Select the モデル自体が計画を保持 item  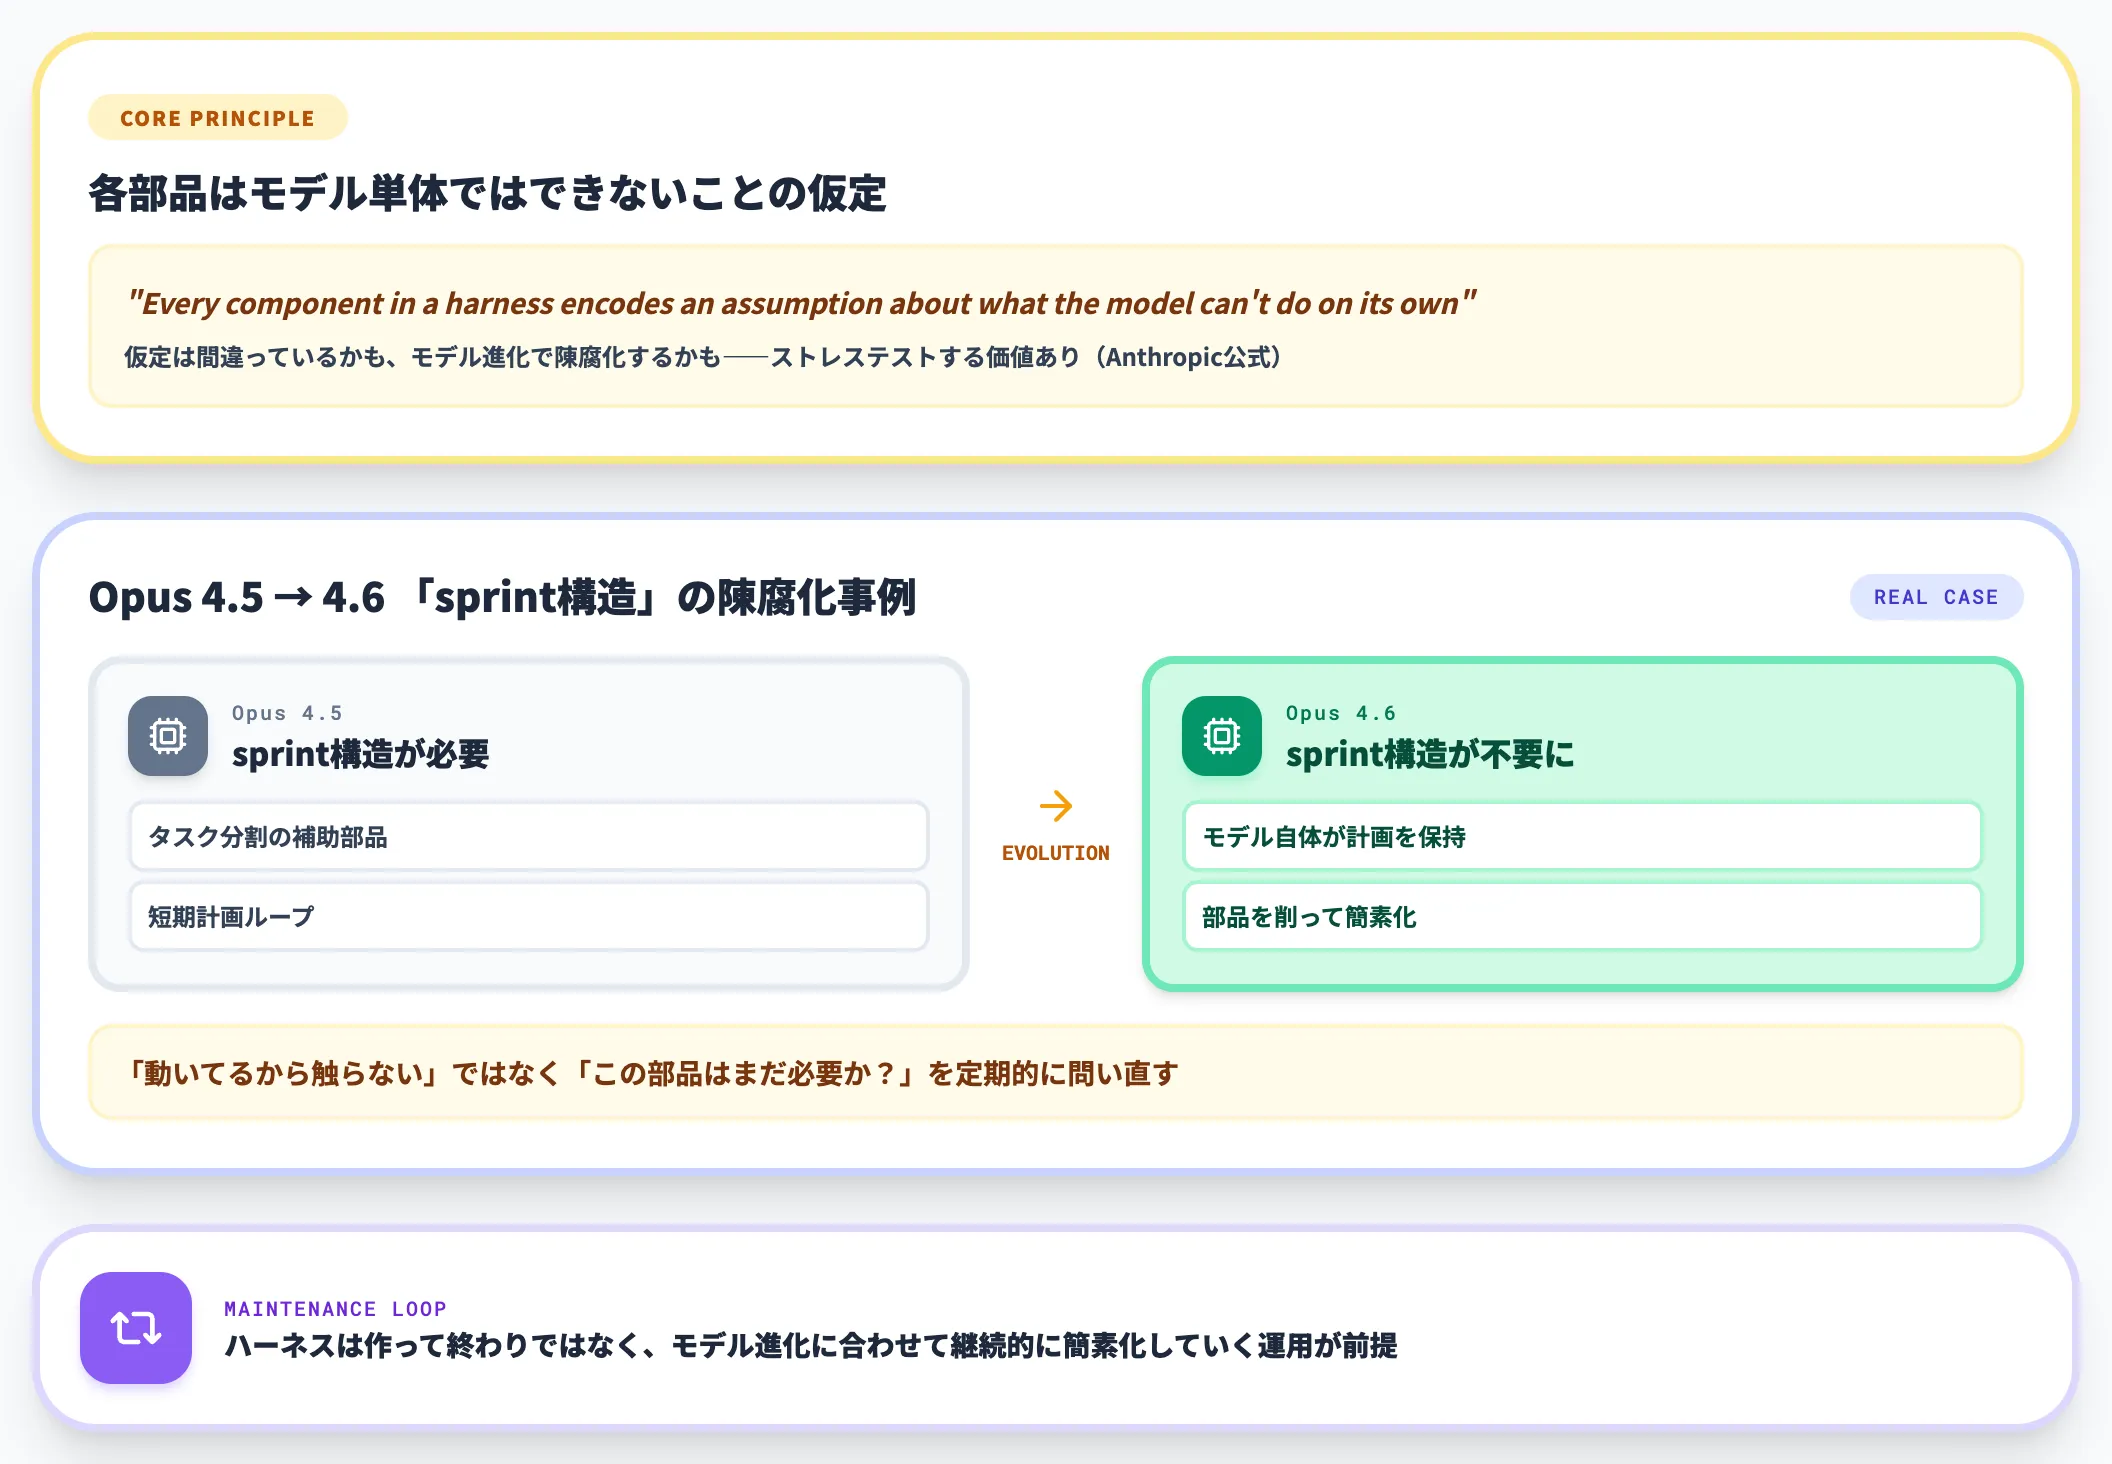pyautogui.click(x=1582, y=836)
